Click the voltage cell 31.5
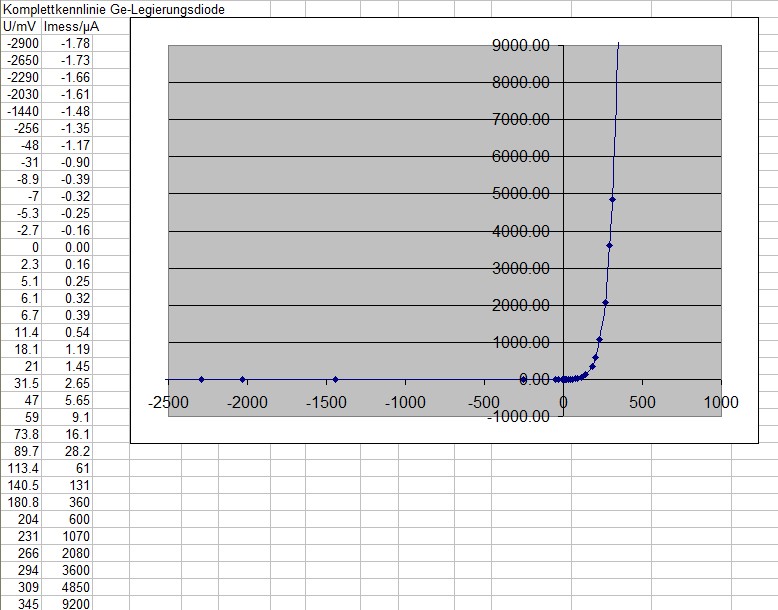778x610 pixels. 21,383
